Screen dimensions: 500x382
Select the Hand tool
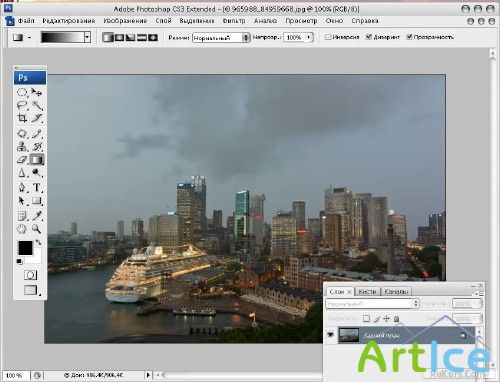pyautogui.click(x=22, y=229)
